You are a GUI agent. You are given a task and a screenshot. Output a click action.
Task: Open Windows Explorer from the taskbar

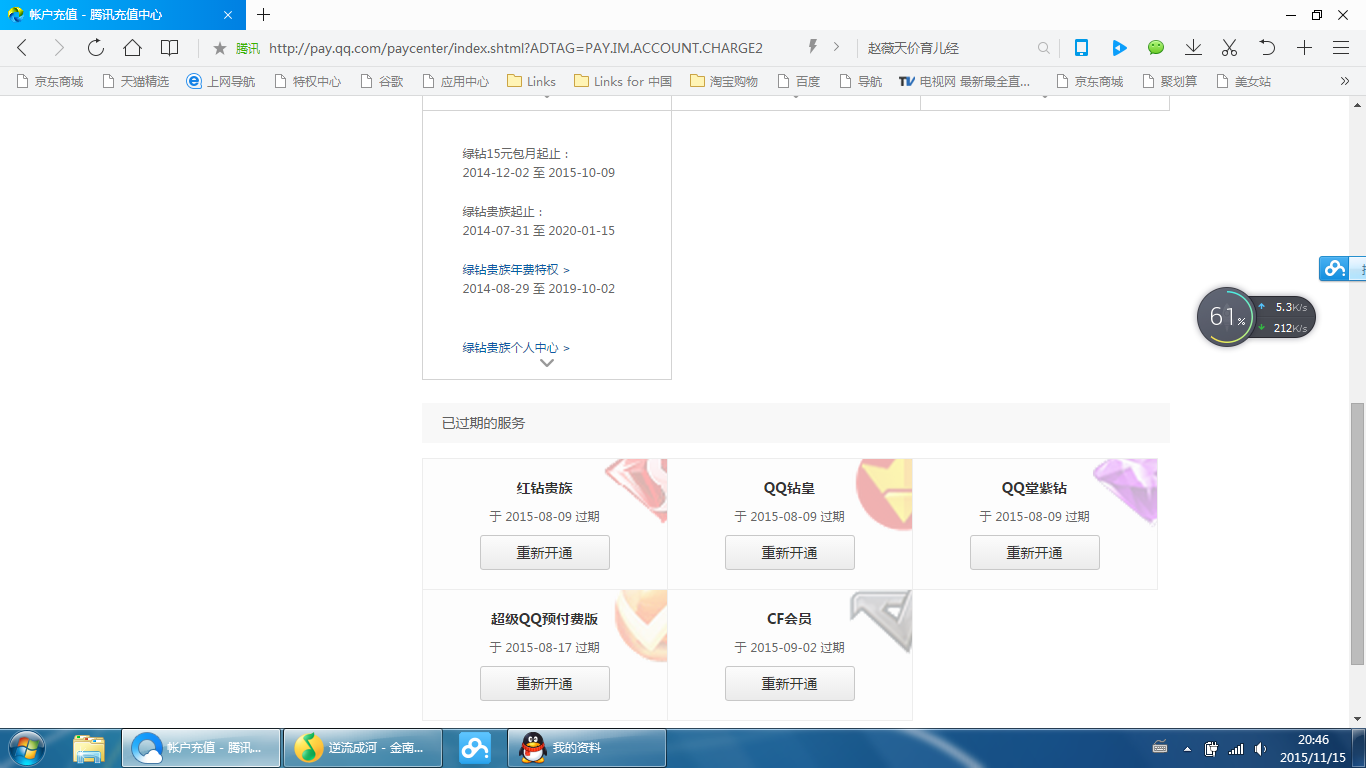pyautogui.click(x=89, y=748)
